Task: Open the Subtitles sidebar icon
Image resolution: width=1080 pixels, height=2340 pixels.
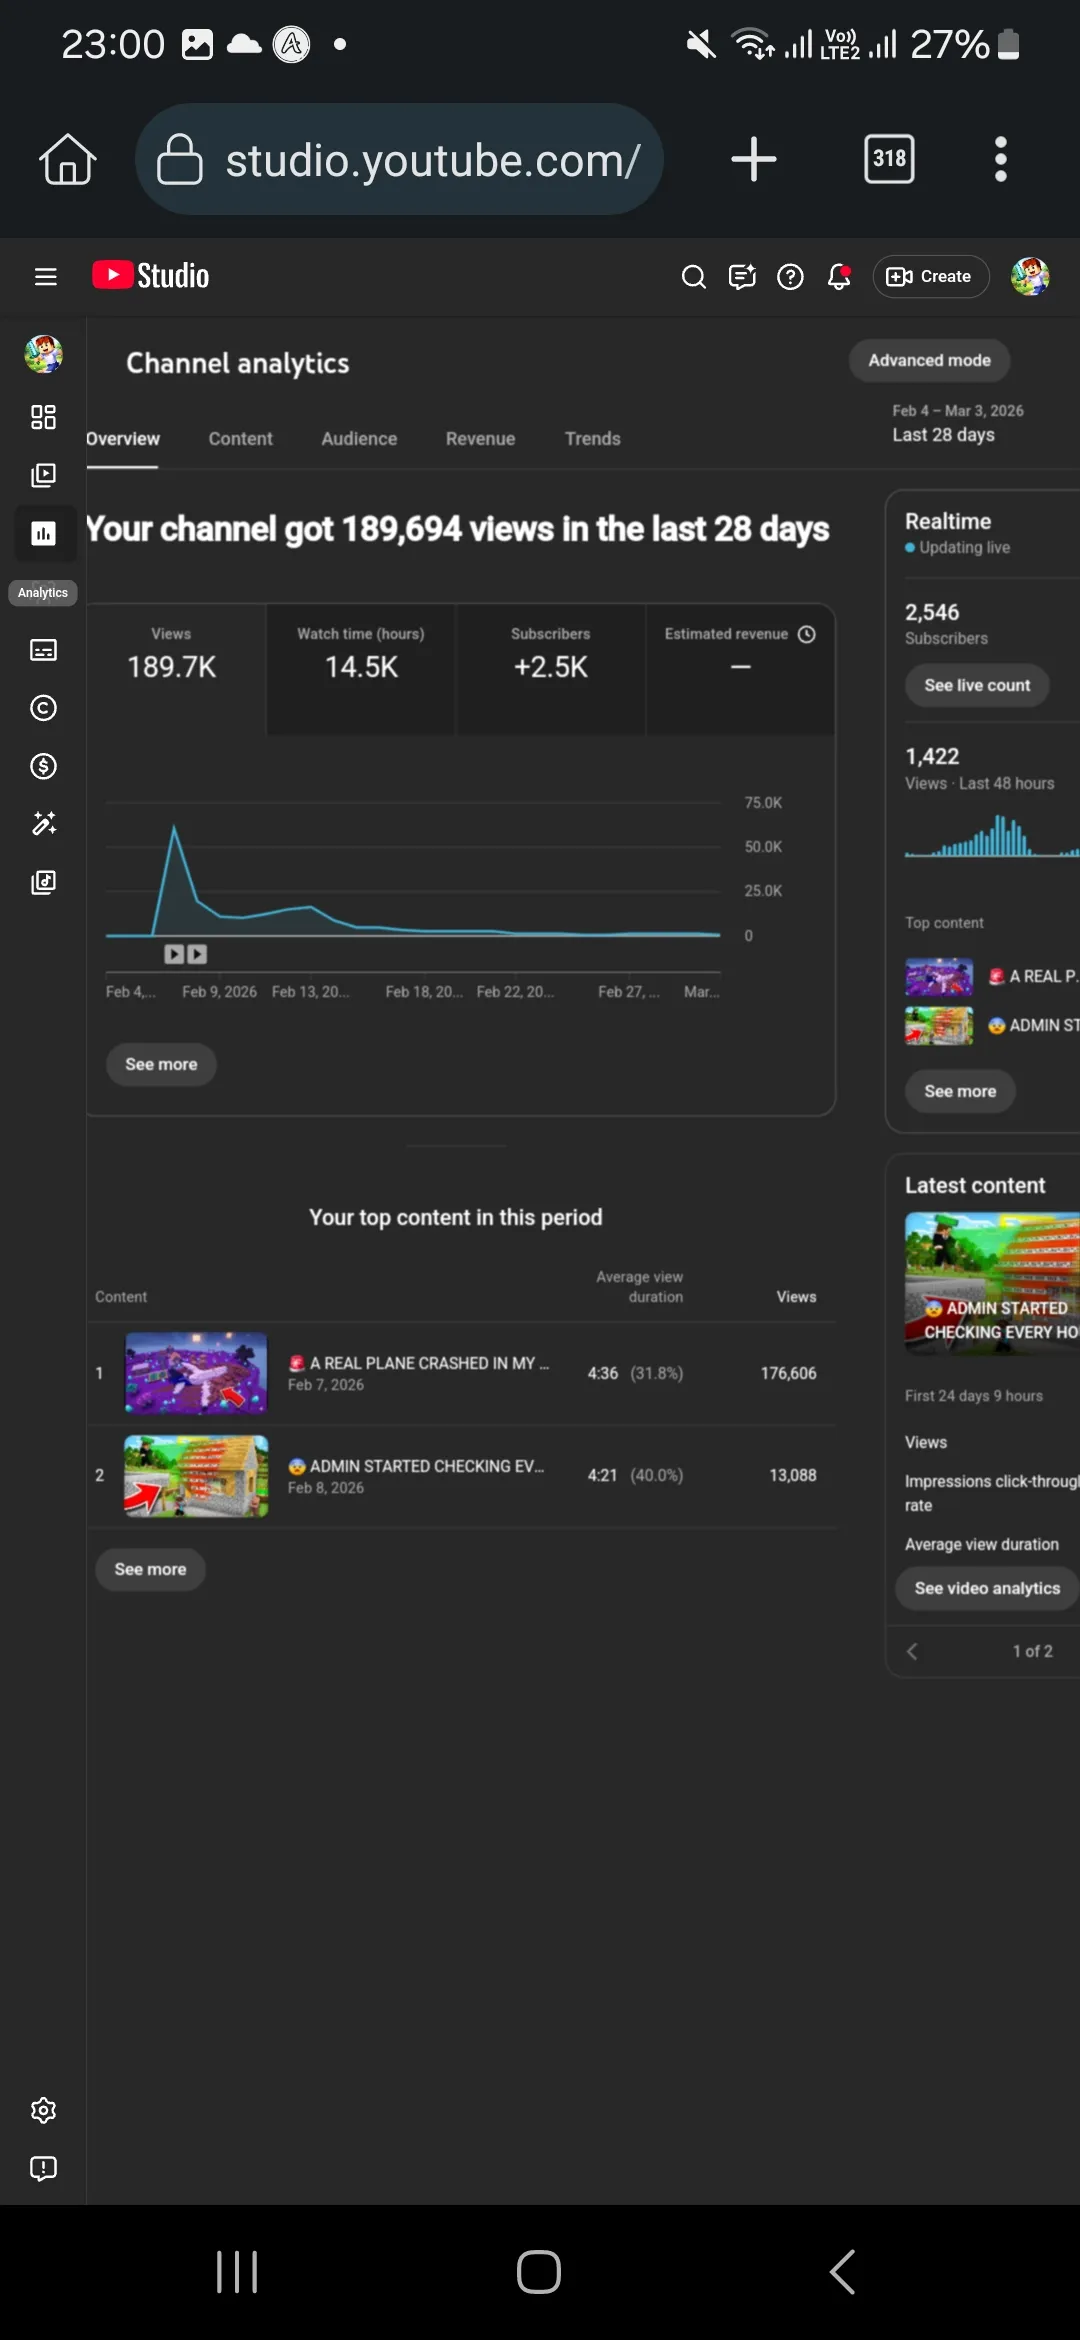Action: 43,650
